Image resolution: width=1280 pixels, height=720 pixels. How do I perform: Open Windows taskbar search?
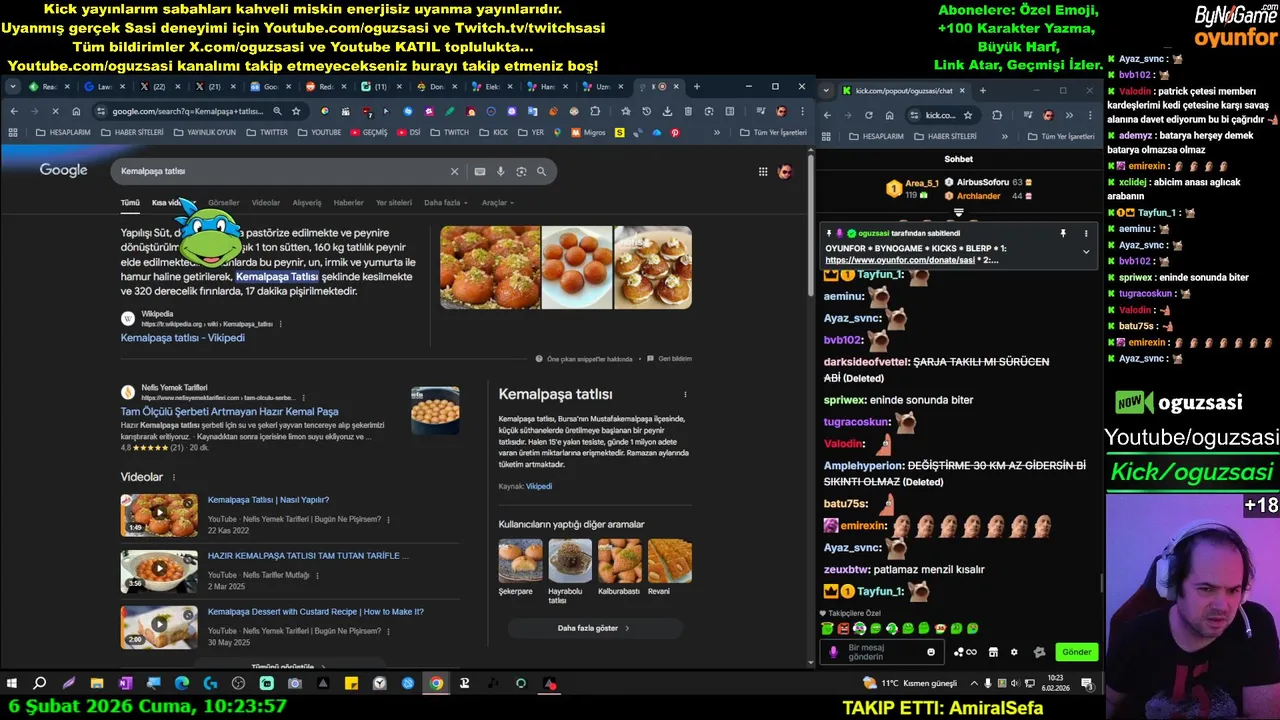tap(40, 684)
